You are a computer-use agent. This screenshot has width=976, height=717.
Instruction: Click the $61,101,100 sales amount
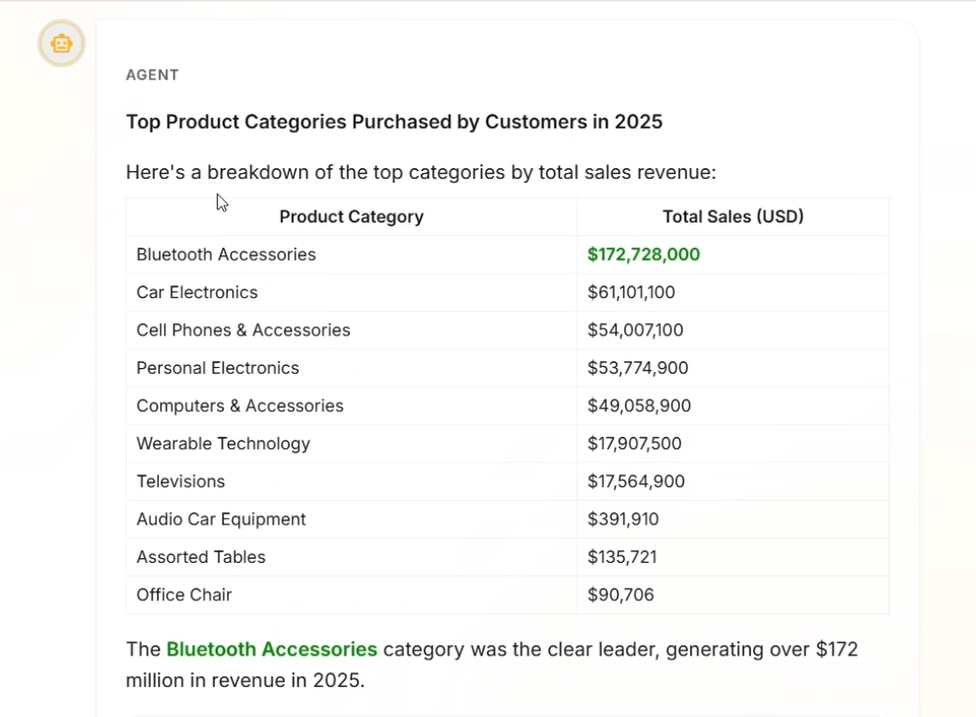[631, 293]
